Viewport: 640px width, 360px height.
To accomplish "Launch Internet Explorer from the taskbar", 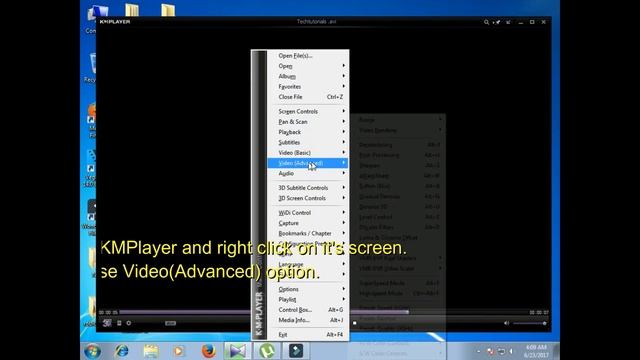I will coord(122,351).
